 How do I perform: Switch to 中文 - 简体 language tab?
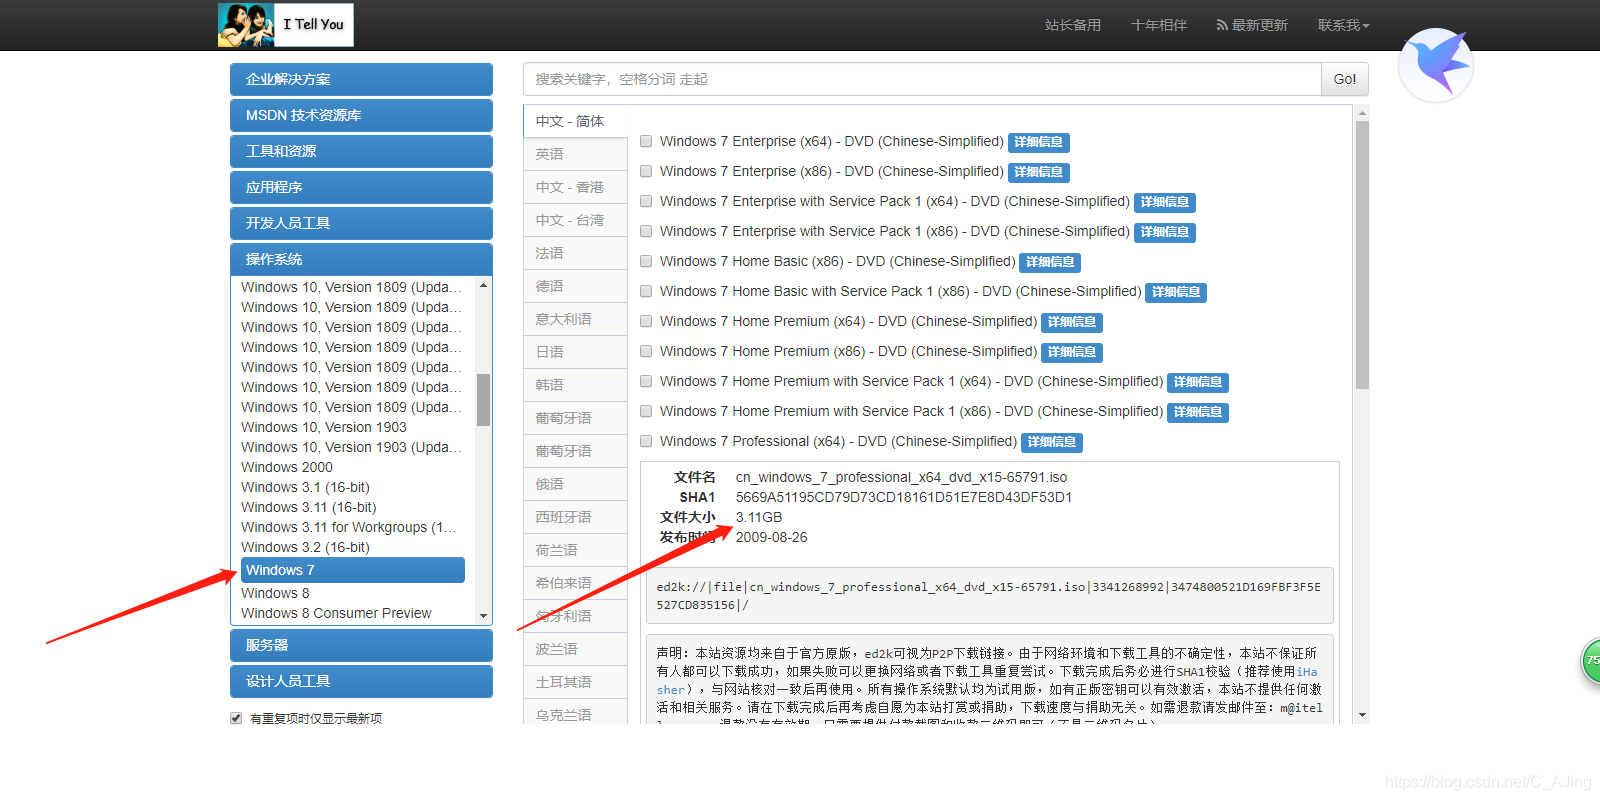pyautogui.click(x=575, y=121)
